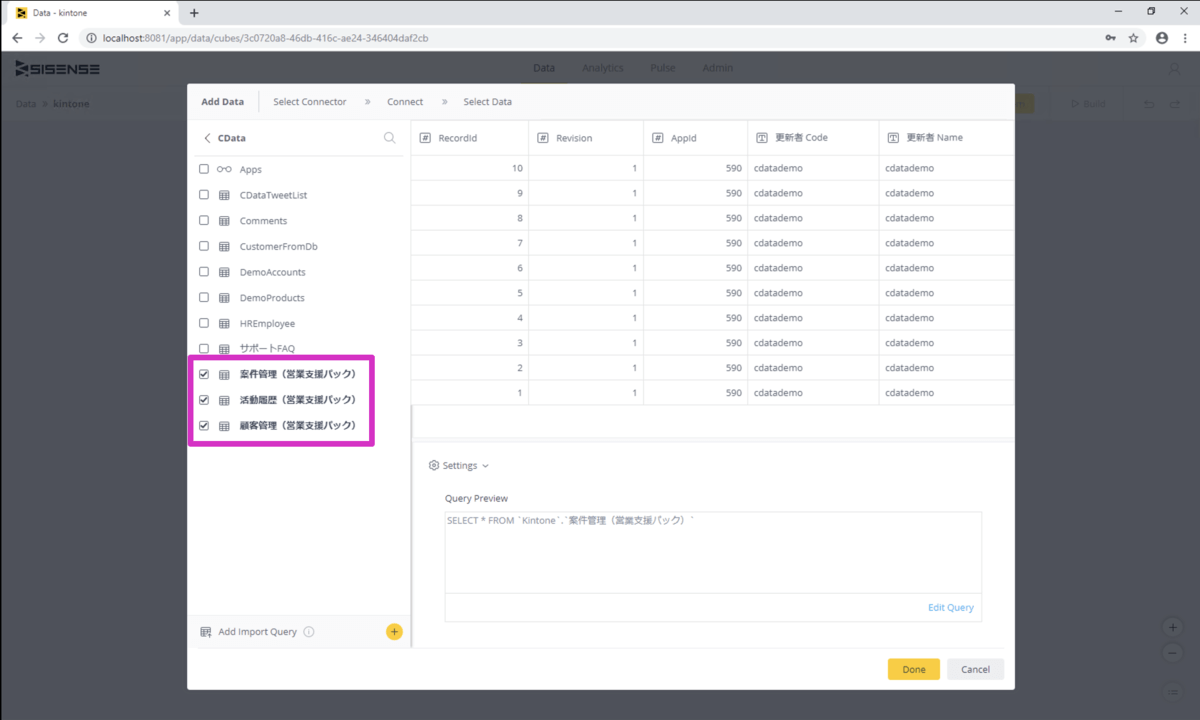
Task: Click the info icon beside Add Import Query
Action: pyautogui.click(x=309, y=632)
